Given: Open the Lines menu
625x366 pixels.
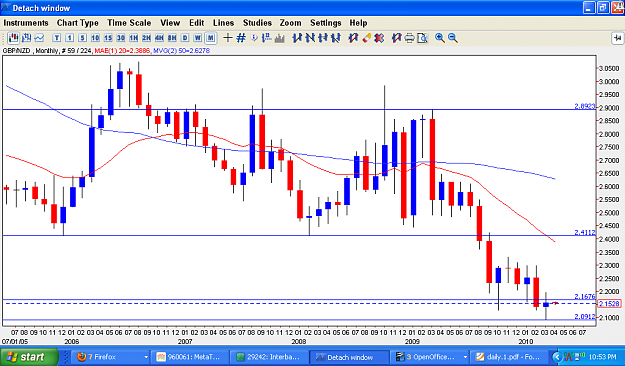Looking at the screenshot, I should (x=224, y=23).
